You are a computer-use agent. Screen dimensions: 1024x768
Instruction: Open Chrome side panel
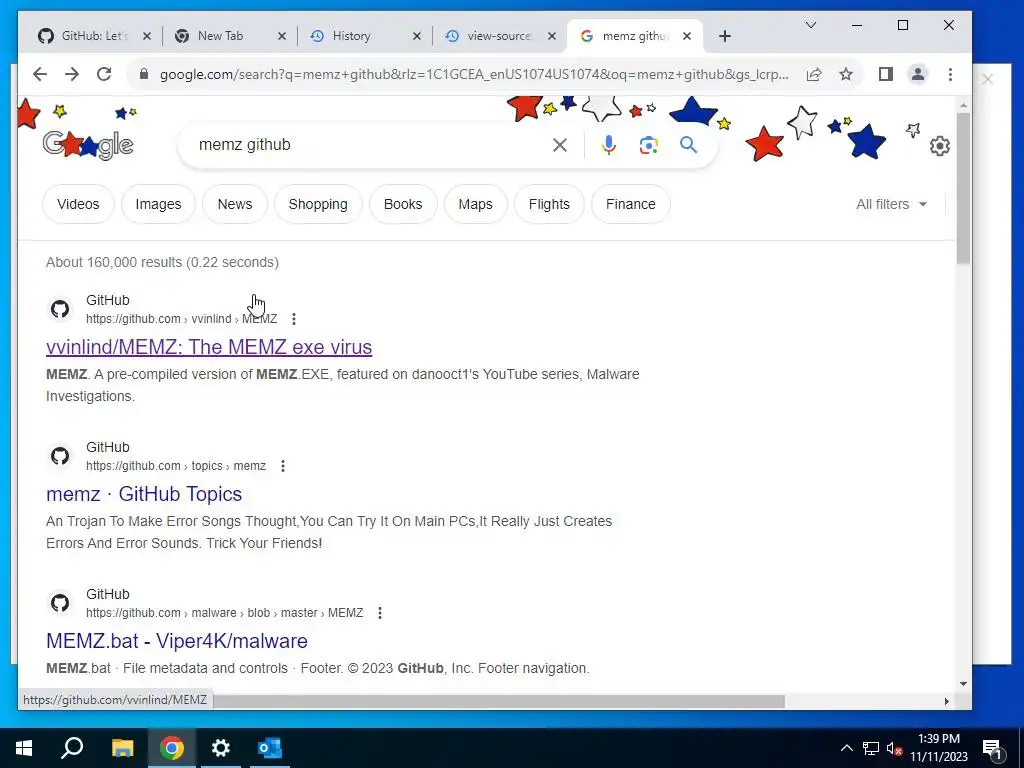click(x=886, y=74)
